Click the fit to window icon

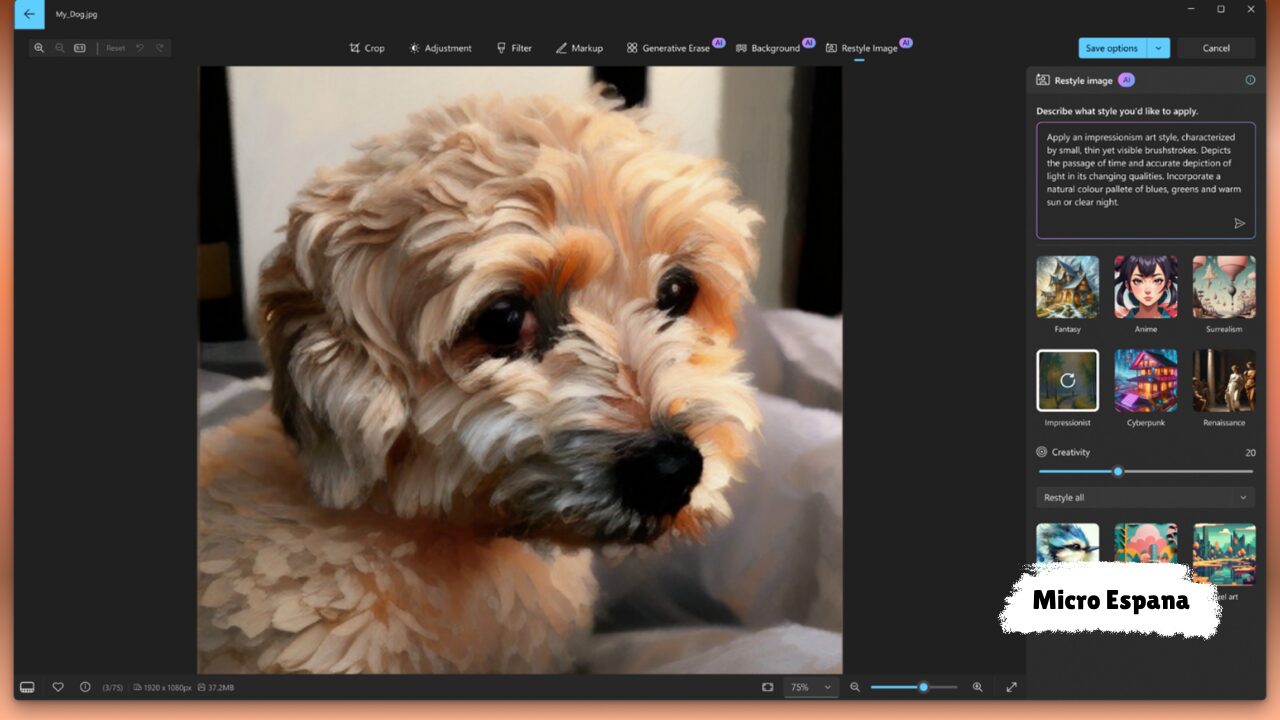tap(767, 687)
